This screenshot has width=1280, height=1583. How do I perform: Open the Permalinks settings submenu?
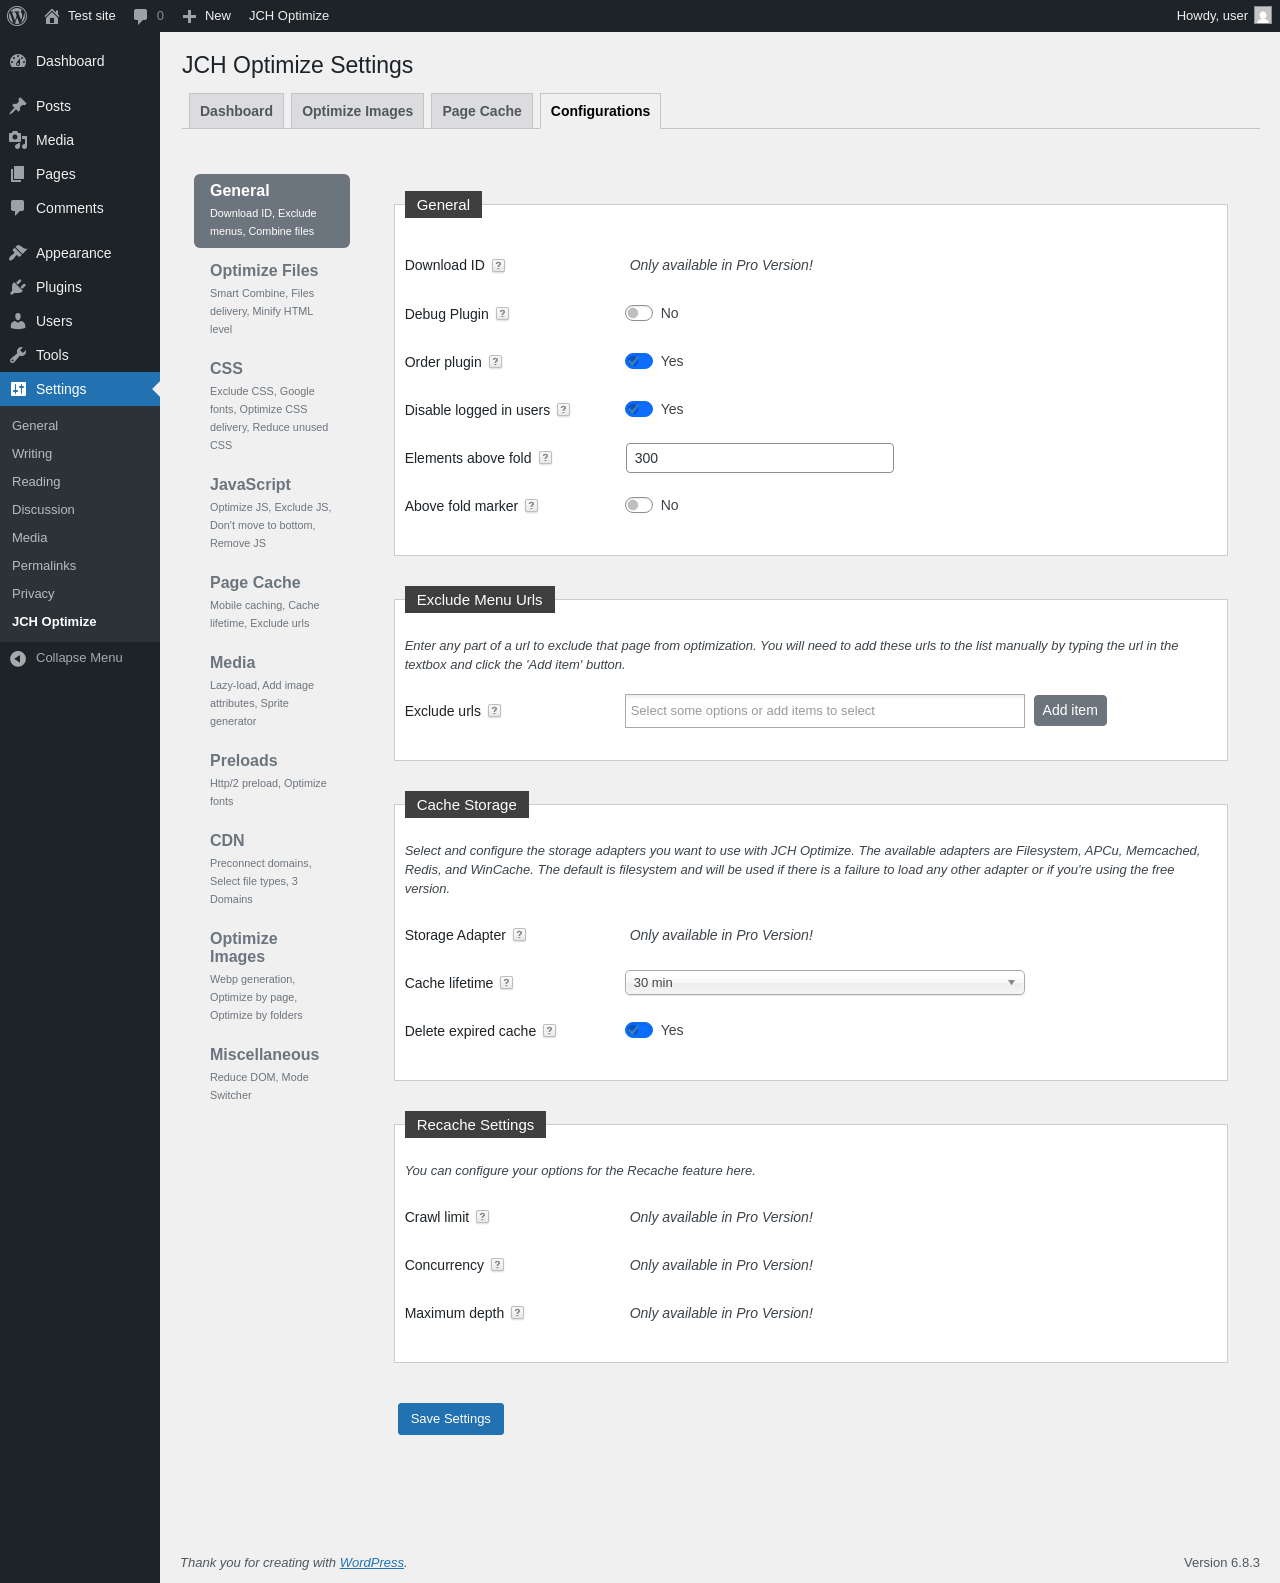(44, 566)
